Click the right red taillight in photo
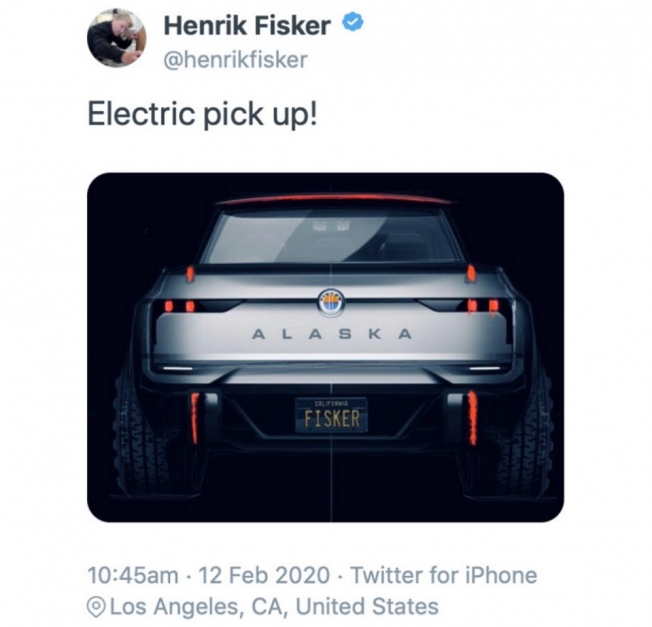This screenshot has width=652, height=627. point(482,306)
